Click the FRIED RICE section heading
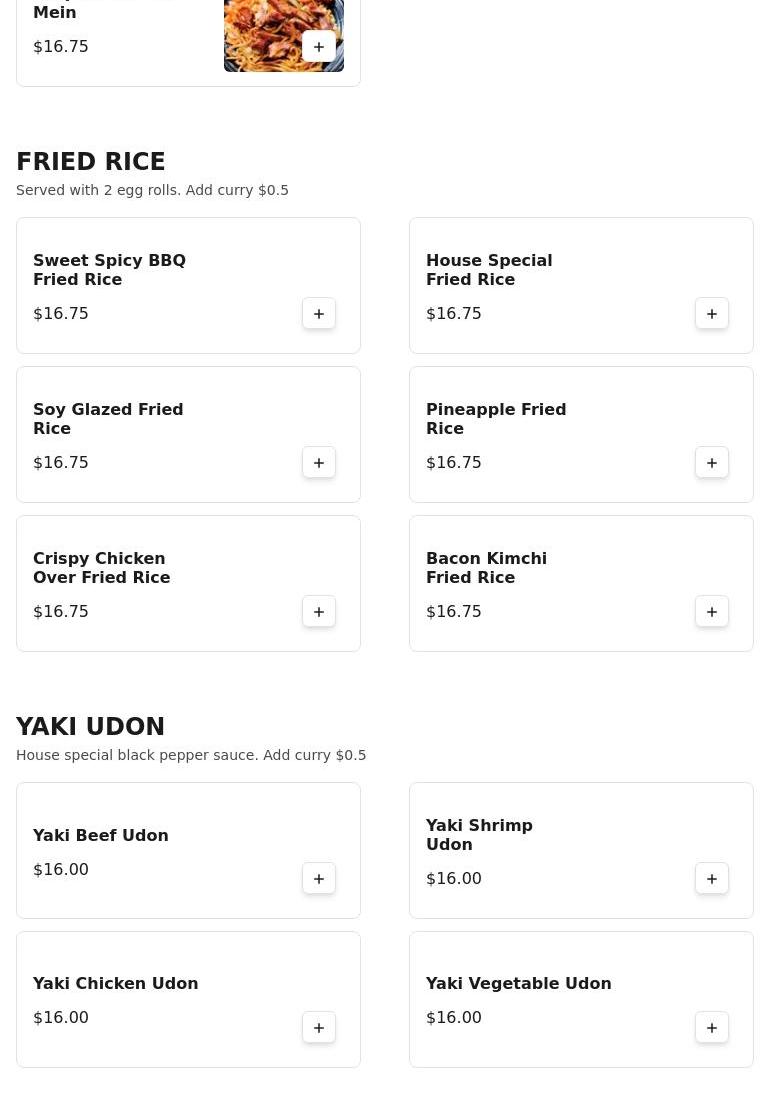 pos(91,162)
